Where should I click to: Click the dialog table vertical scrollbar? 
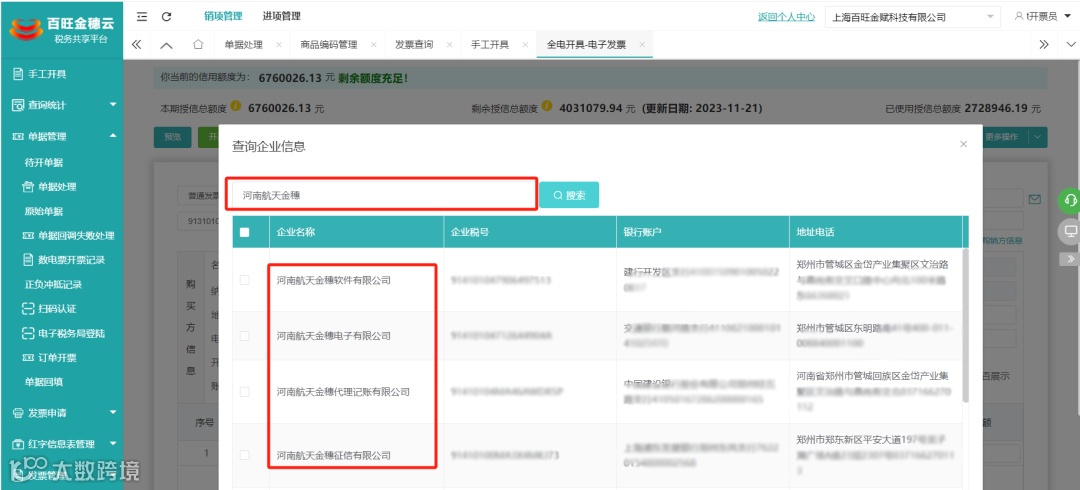coord(966,324)
